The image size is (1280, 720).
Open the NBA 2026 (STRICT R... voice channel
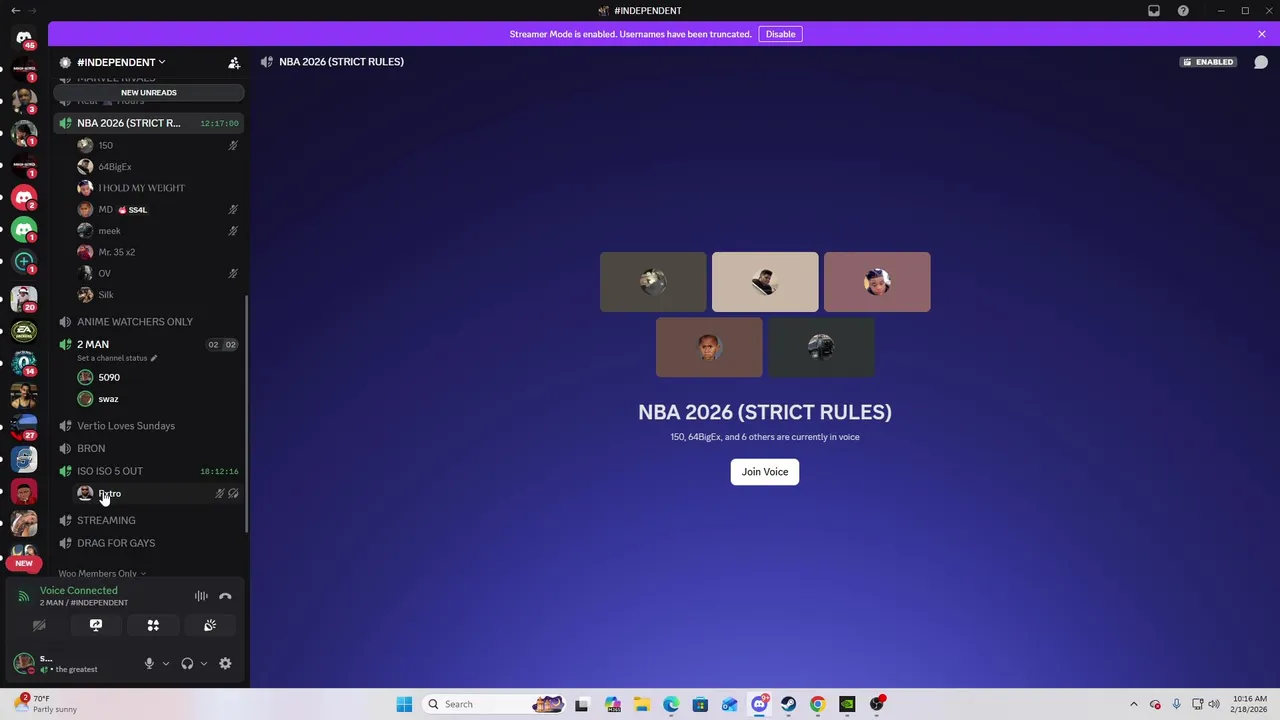click(148, 123)
